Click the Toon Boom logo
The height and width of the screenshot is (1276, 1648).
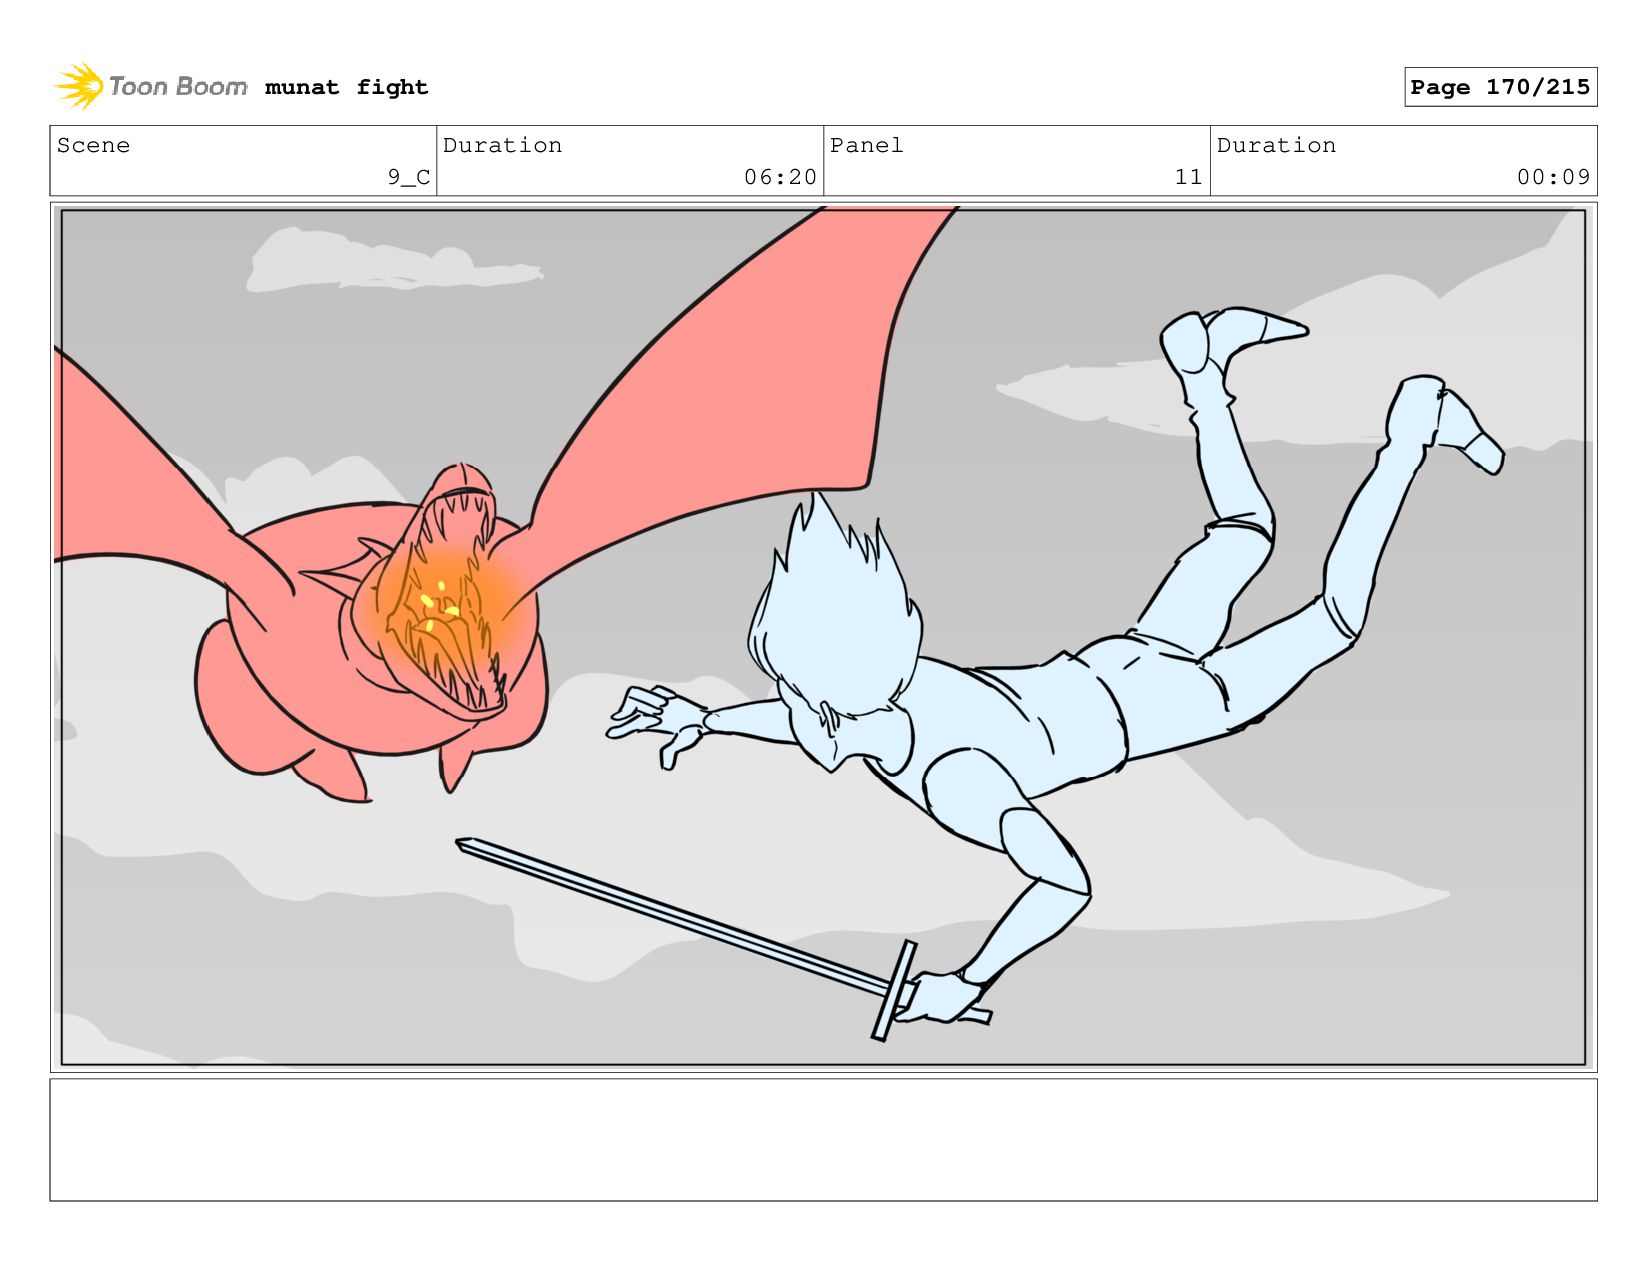tap(151, 87)
